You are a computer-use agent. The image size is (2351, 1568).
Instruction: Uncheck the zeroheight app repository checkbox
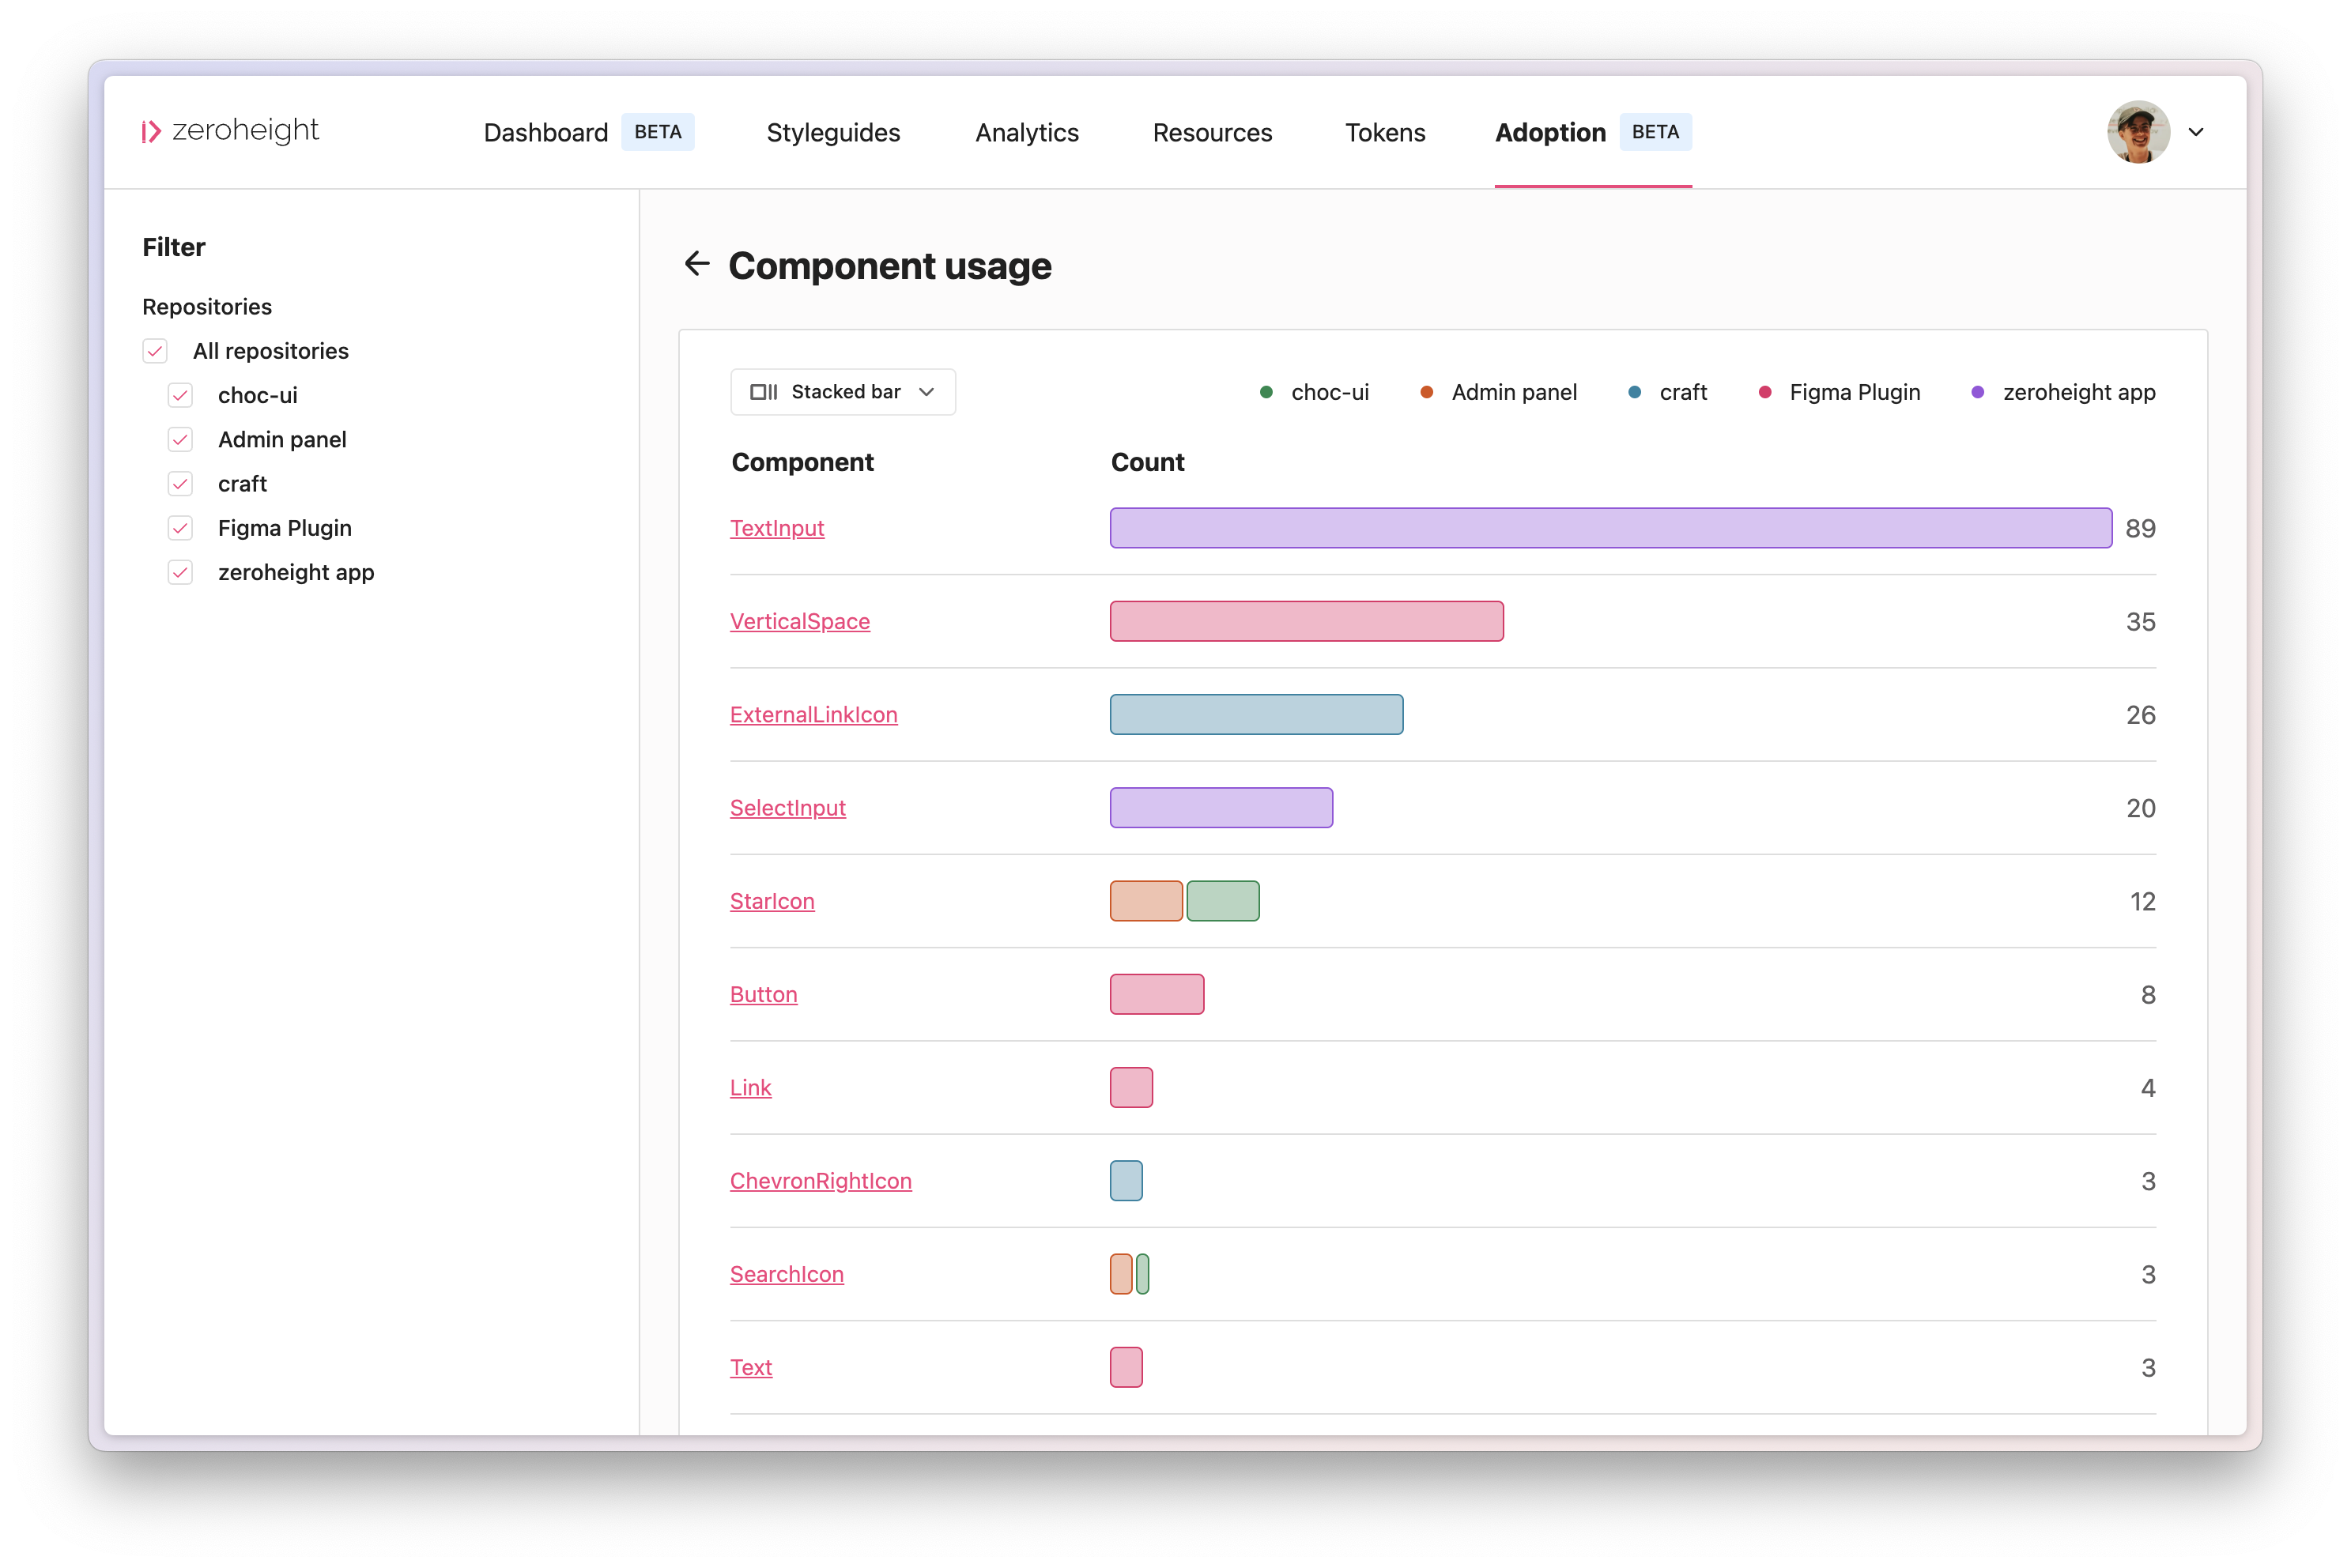point(180,572)
